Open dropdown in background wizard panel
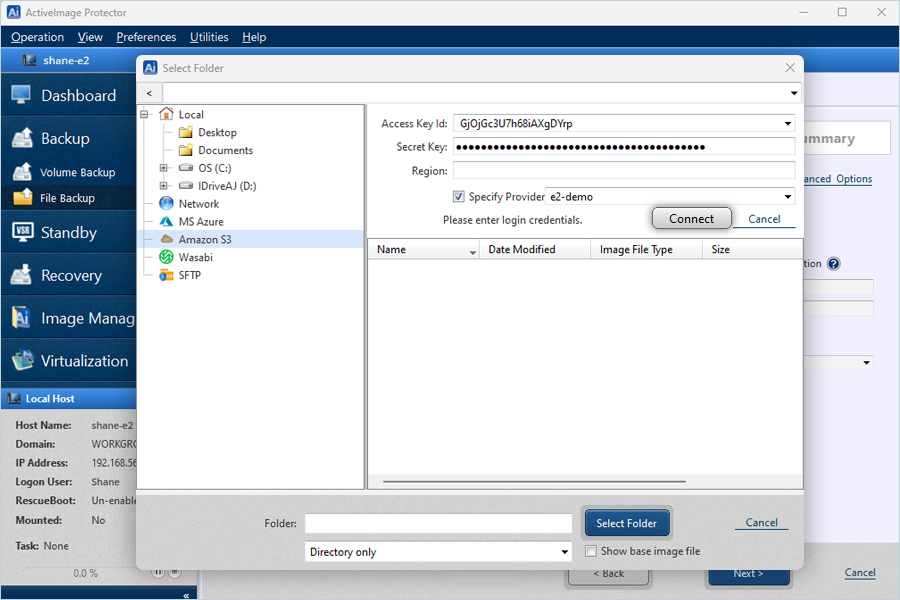Image resolution: width=900 pixels, height=600 pixels. pos(867,363)
